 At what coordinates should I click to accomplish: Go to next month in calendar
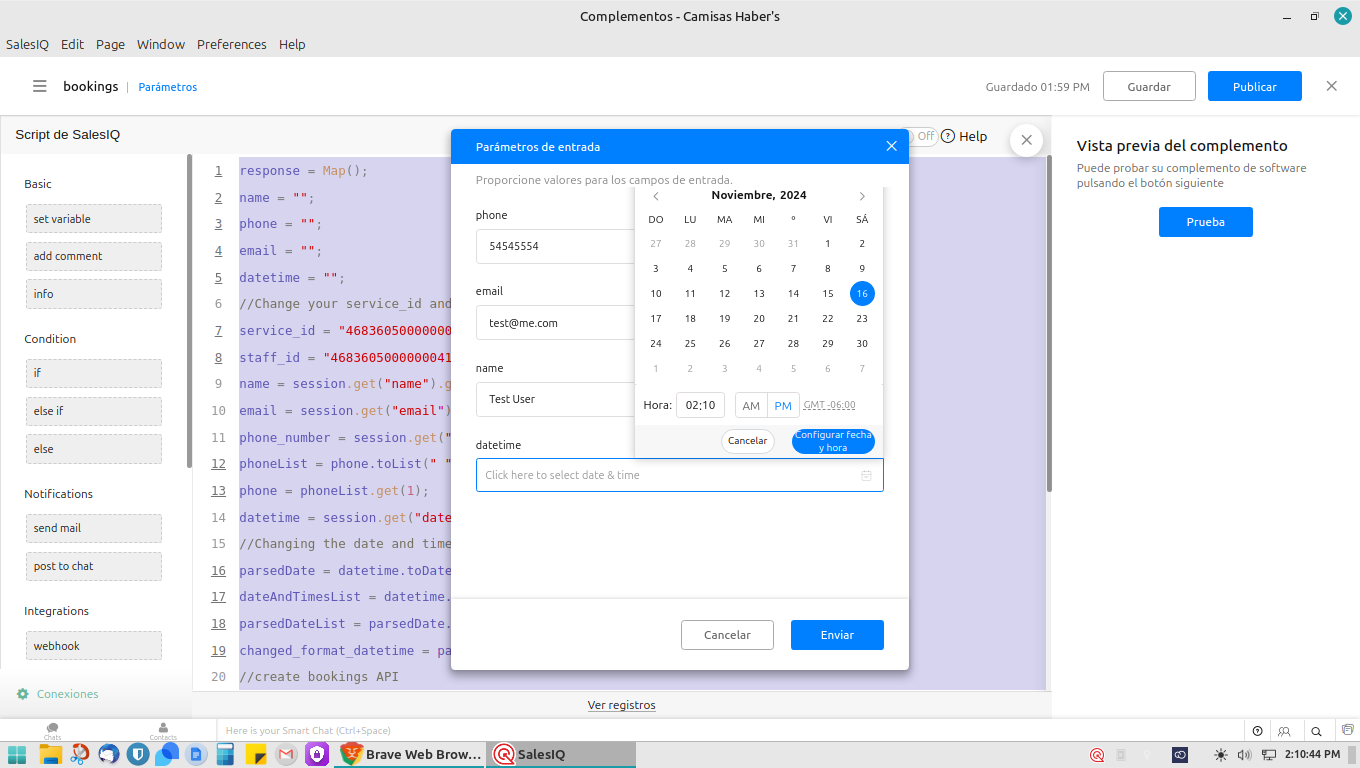point(862,196)
